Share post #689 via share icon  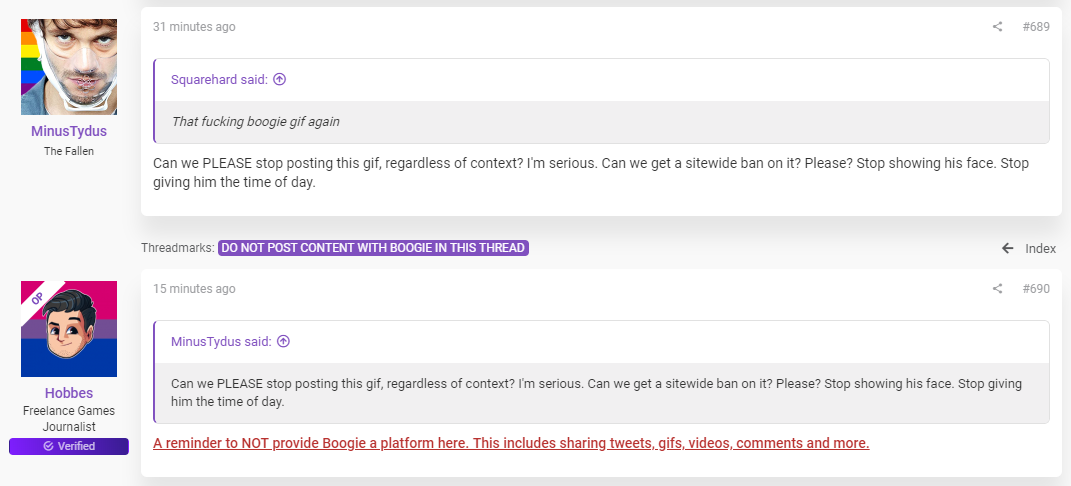point(997,27)
